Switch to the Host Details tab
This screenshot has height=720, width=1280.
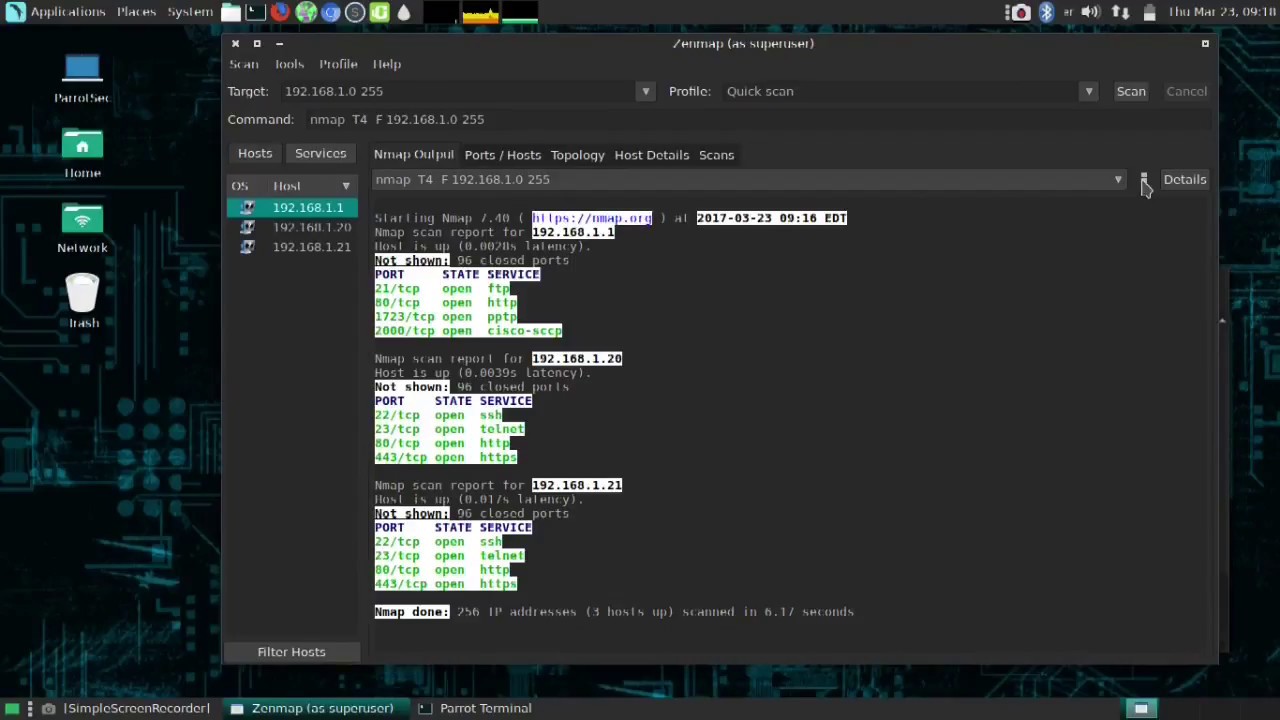pyautogui.click(x=652, y=155)
